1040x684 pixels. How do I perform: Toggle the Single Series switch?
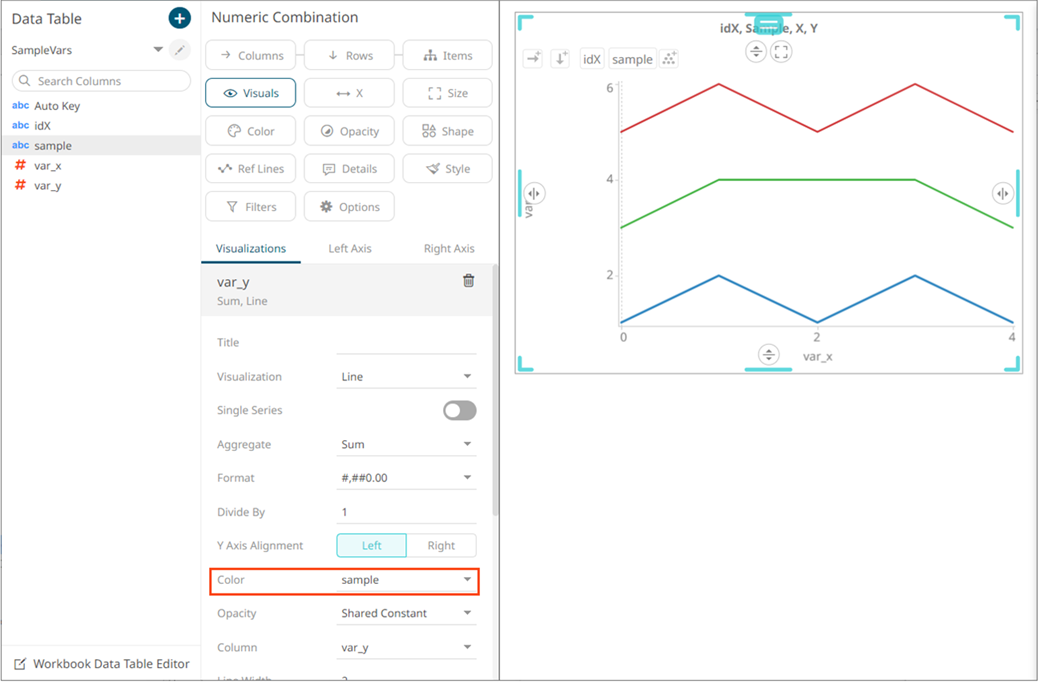[x=459, y=410]
